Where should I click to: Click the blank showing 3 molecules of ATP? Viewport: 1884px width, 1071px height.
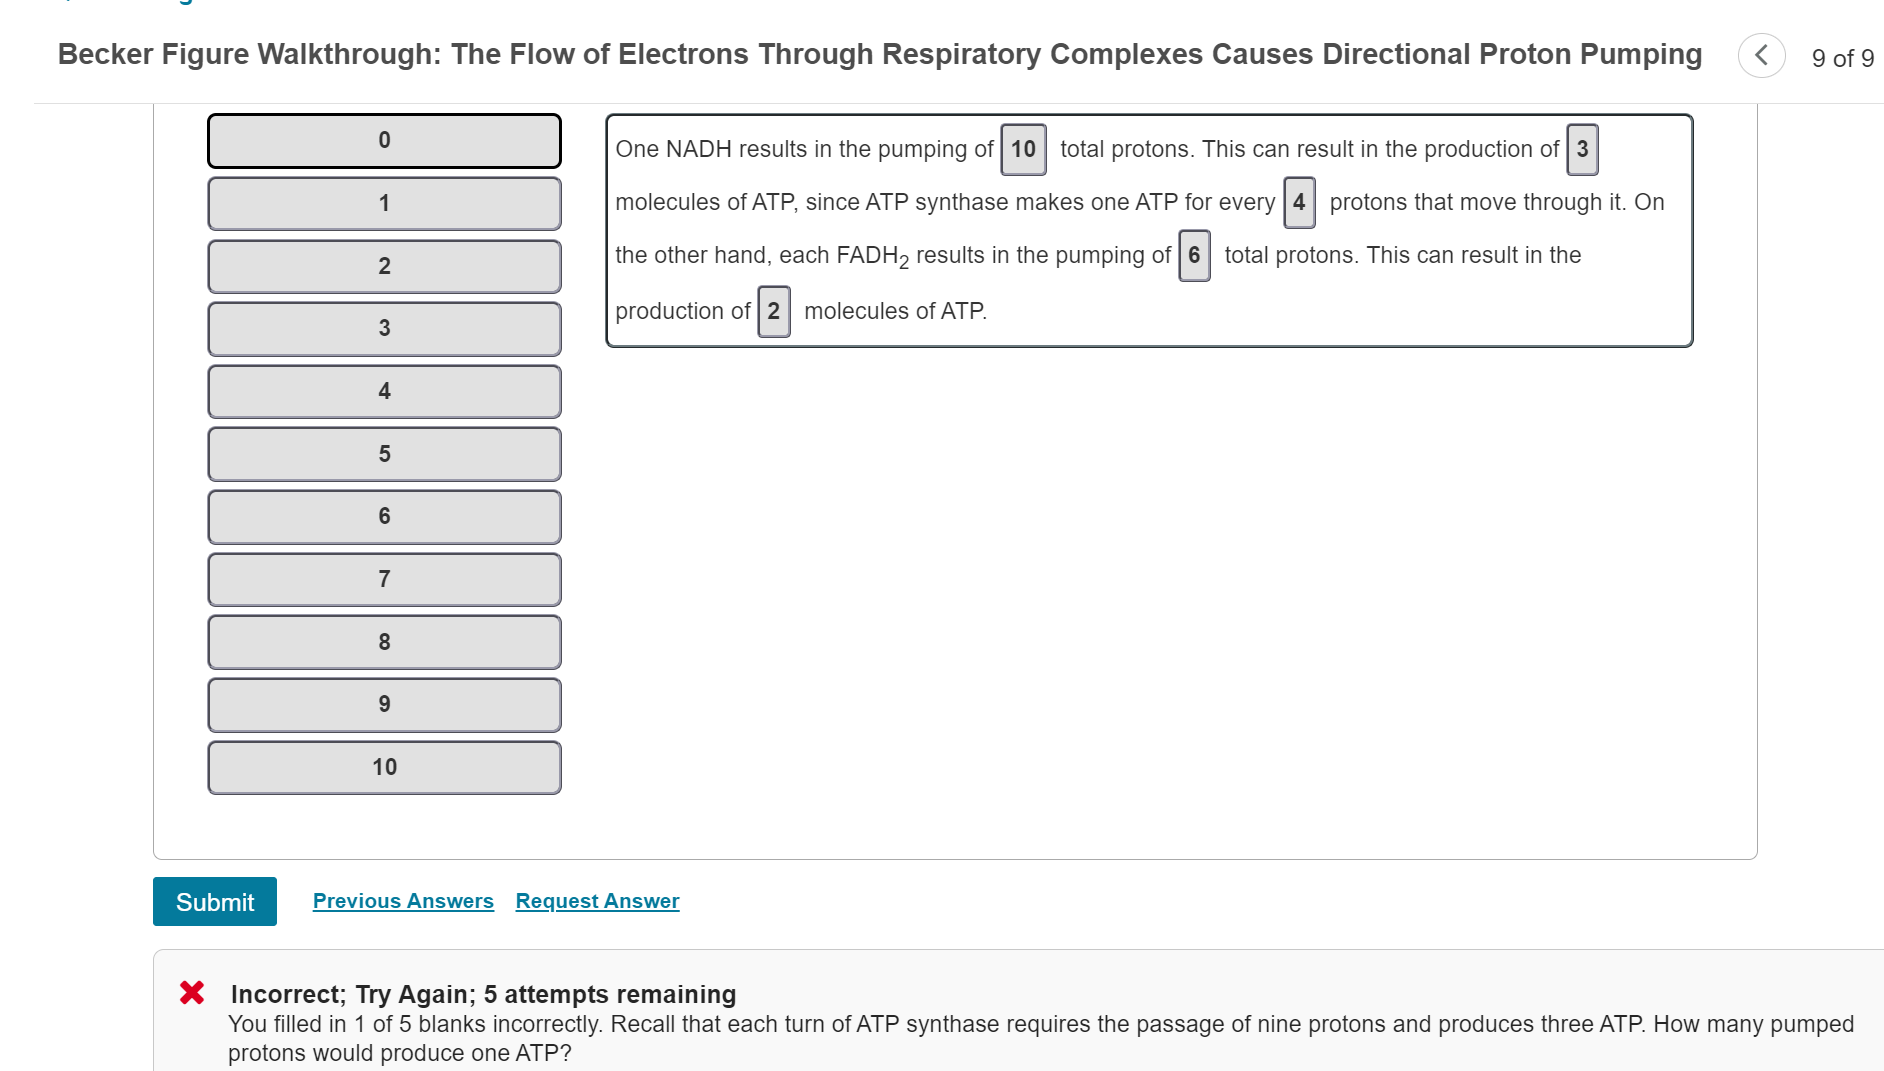[1581, 149]
